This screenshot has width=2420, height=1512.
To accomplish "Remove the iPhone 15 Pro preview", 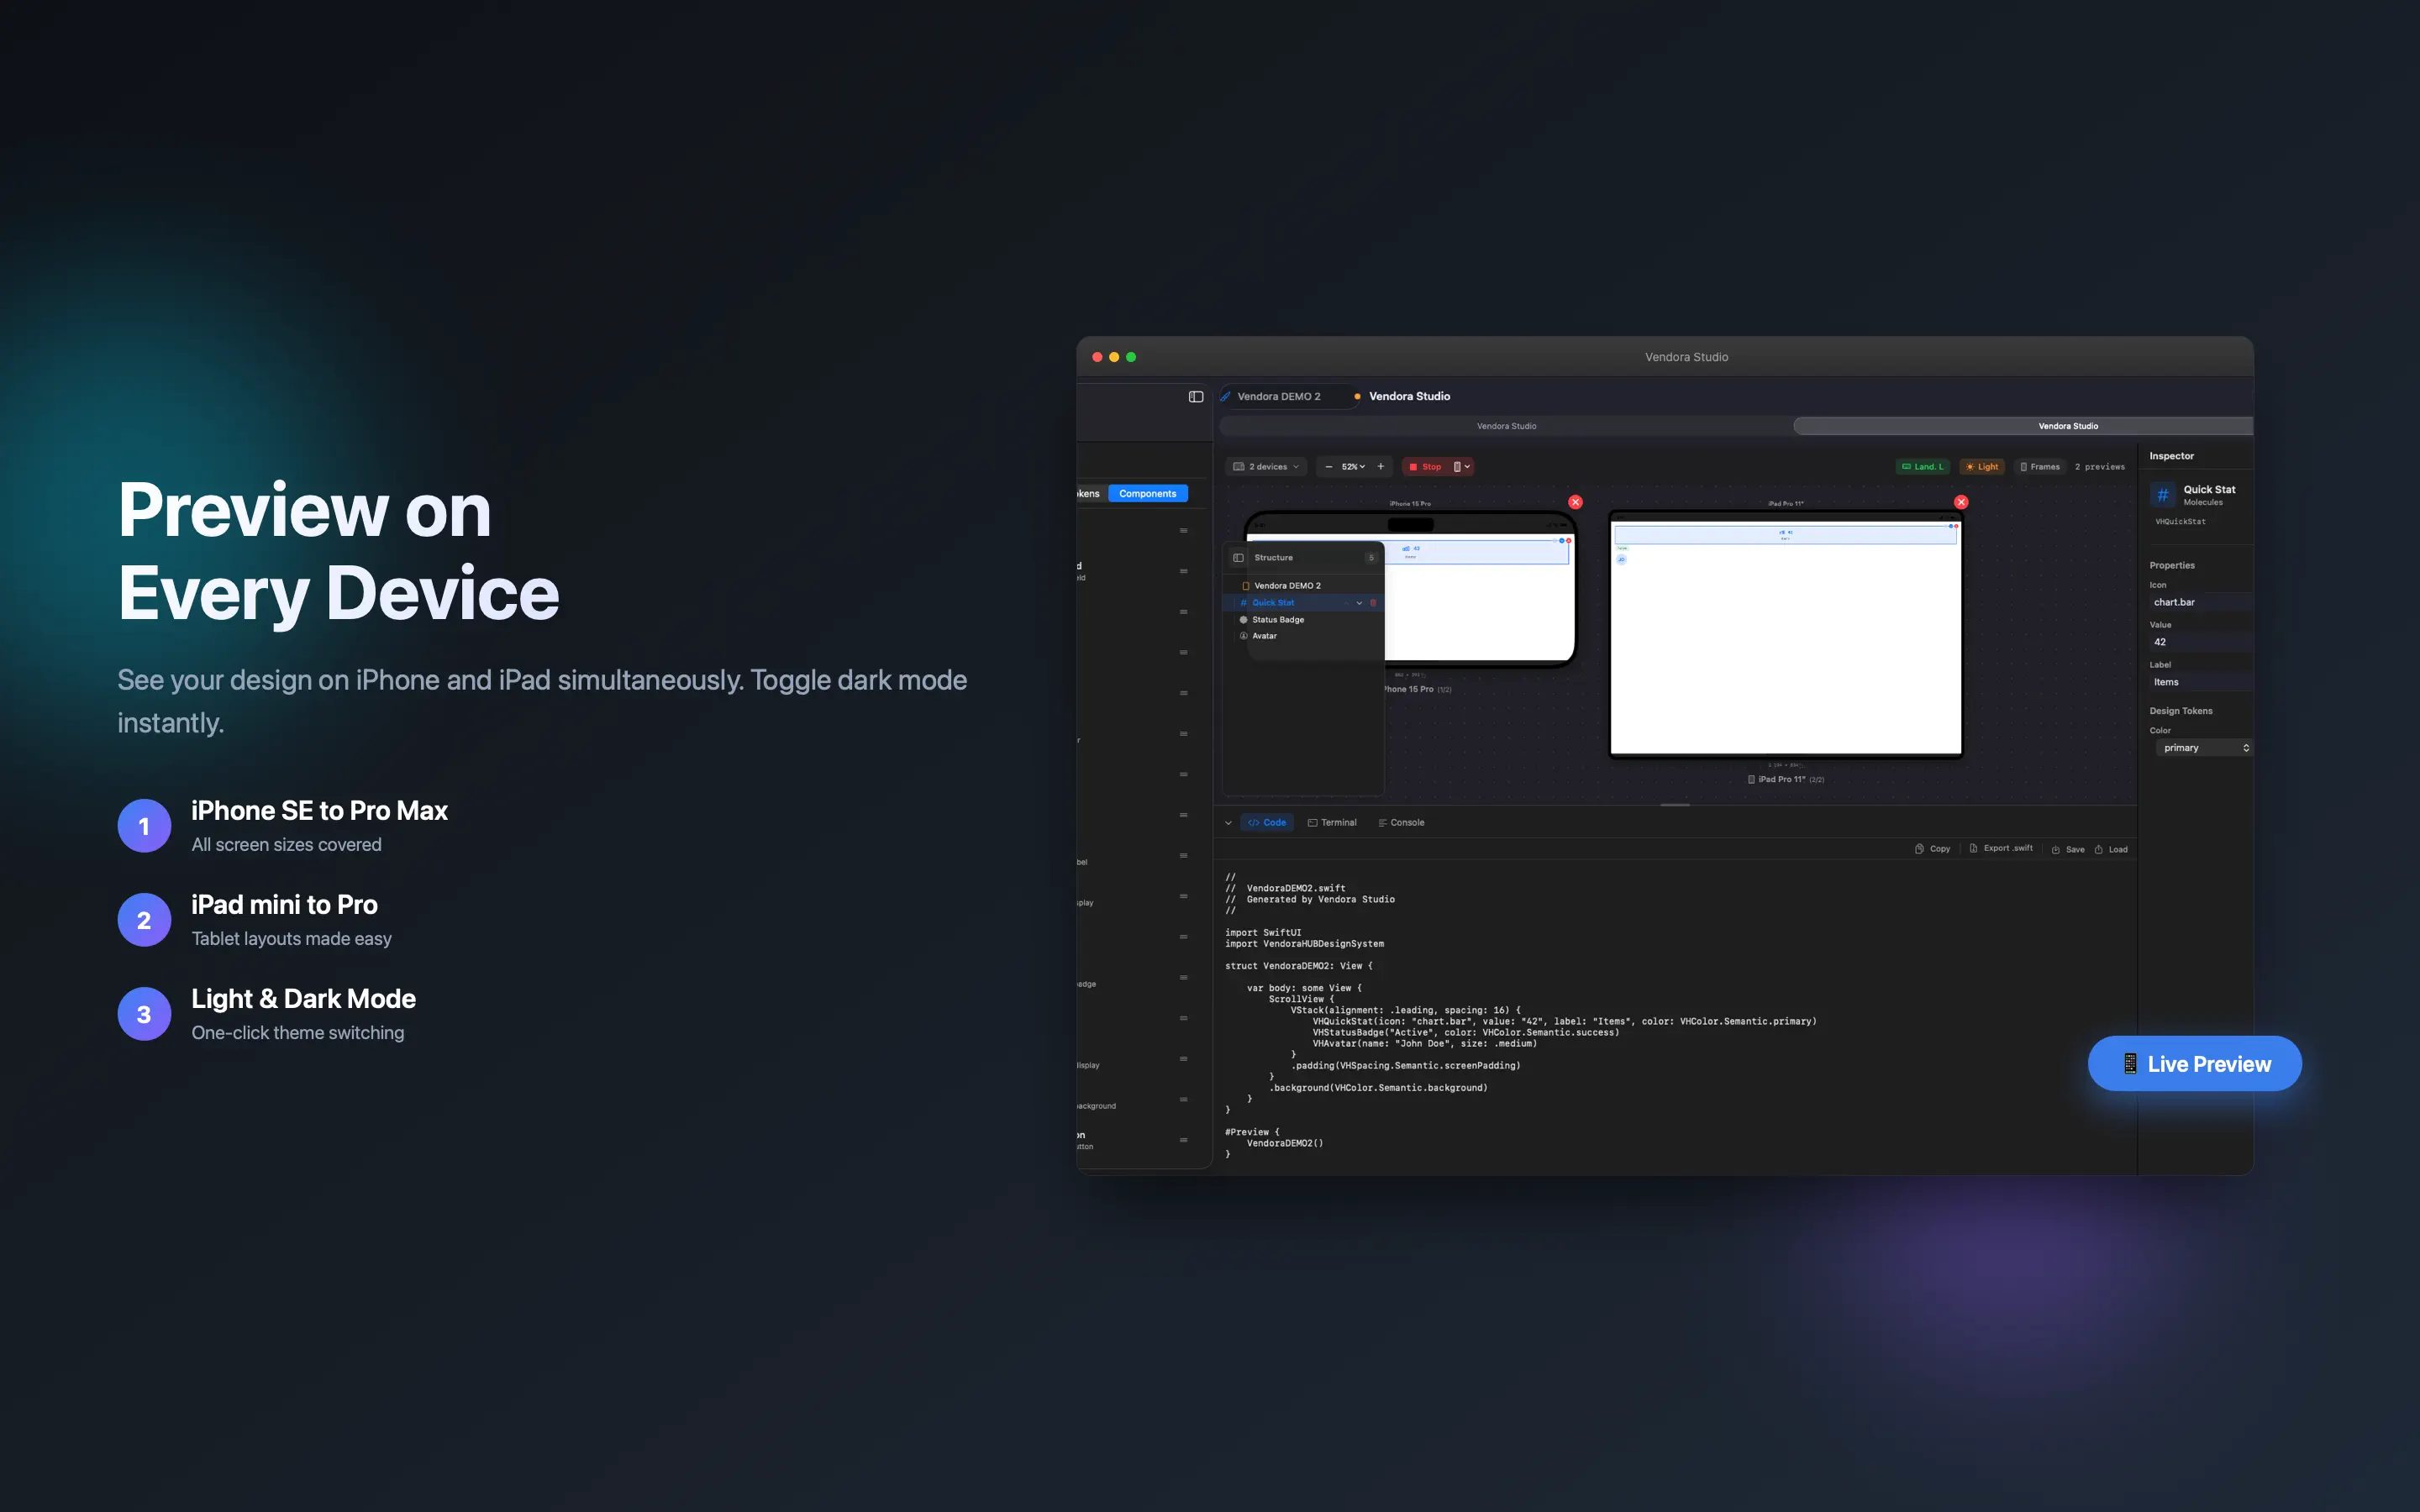I will click(x=1575, y=502).
